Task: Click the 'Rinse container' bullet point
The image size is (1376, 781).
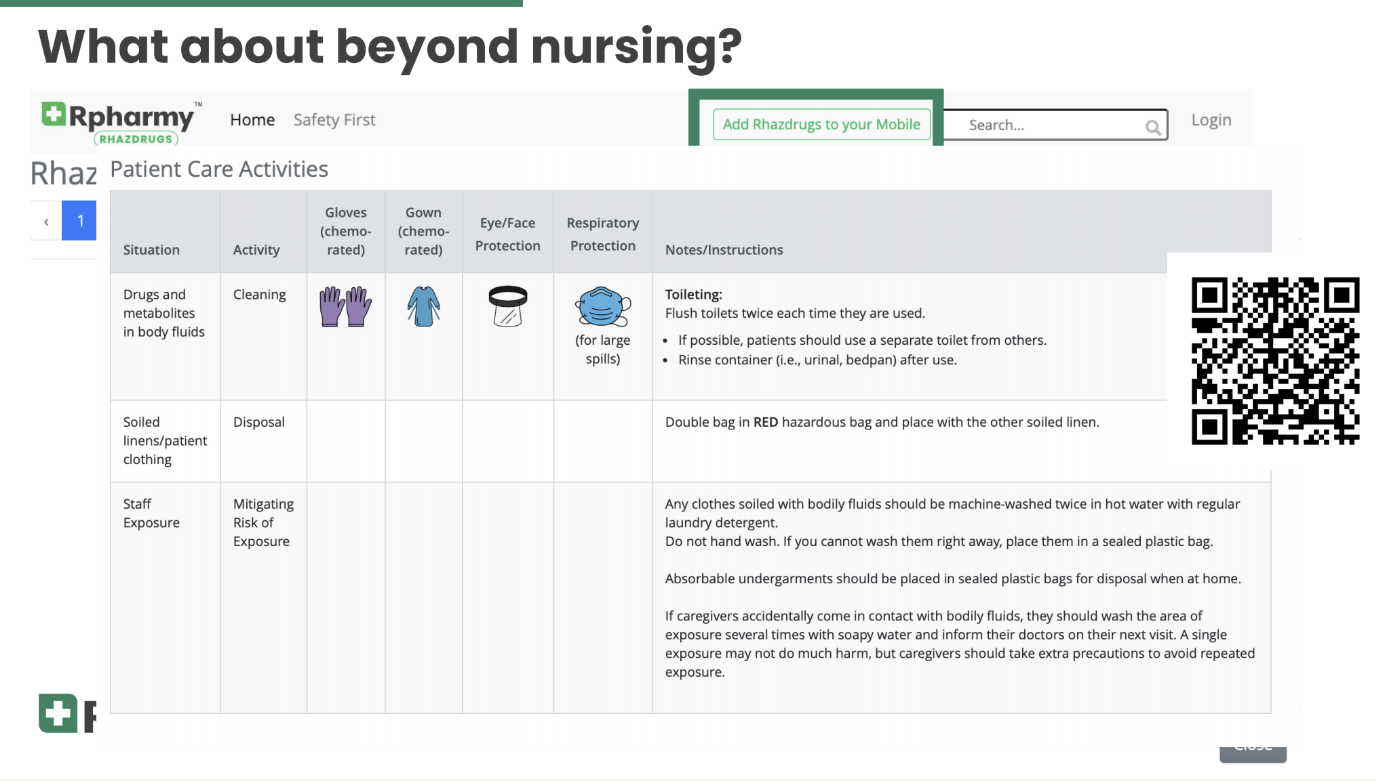Action: click(818, 359)
